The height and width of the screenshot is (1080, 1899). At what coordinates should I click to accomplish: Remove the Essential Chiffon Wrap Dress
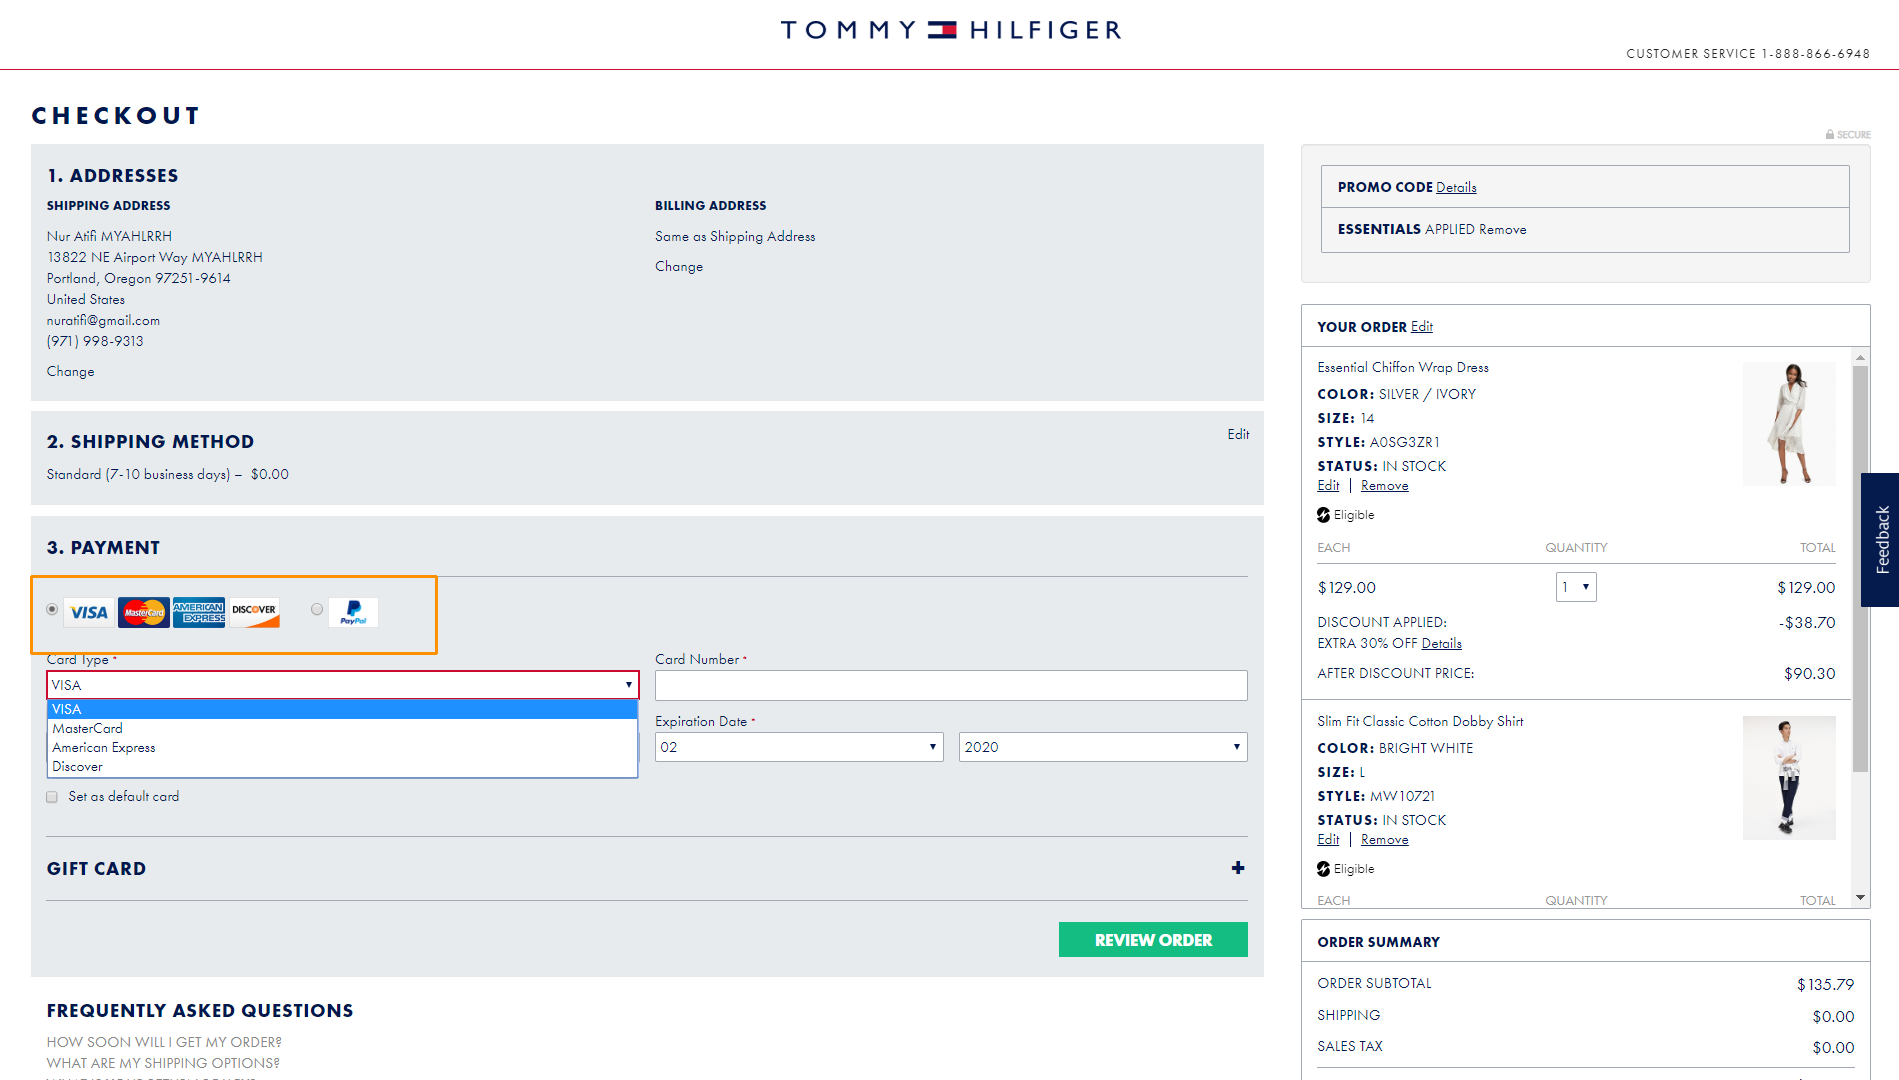tap(1385, 486)
